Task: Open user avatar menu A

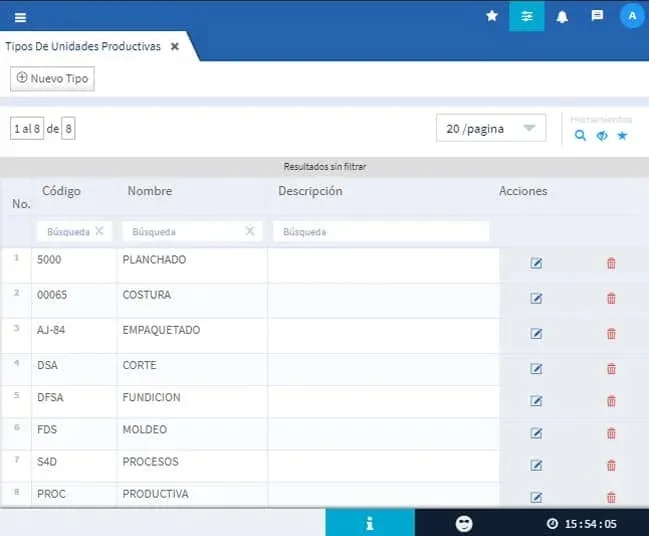Action: (632, 16)
